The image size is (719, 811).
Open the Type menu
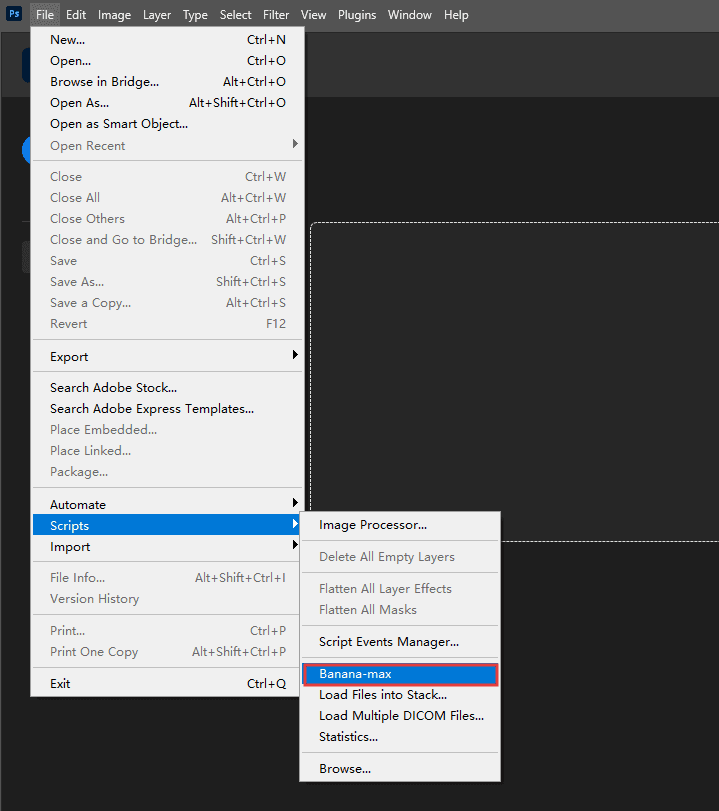pyautogui.click(x=195, y=14)
